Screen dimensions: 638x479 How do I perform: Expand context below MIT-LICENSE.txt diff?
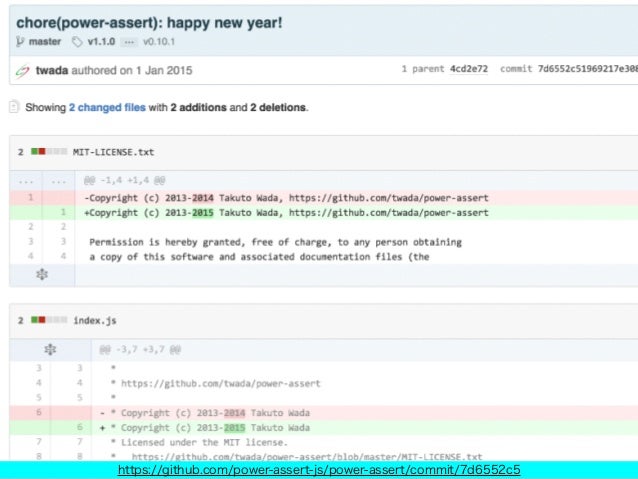click(42, 275)
